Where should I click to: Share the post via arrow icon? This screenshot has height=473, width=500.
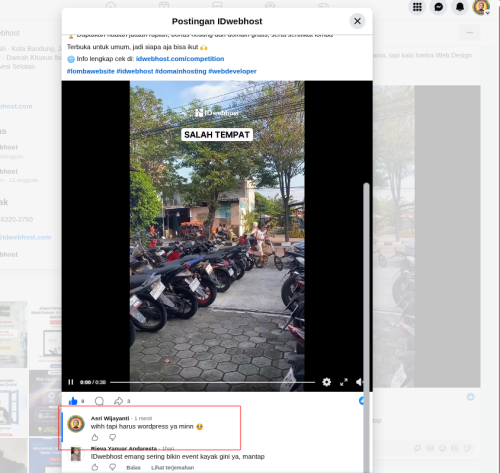point(118,401)
